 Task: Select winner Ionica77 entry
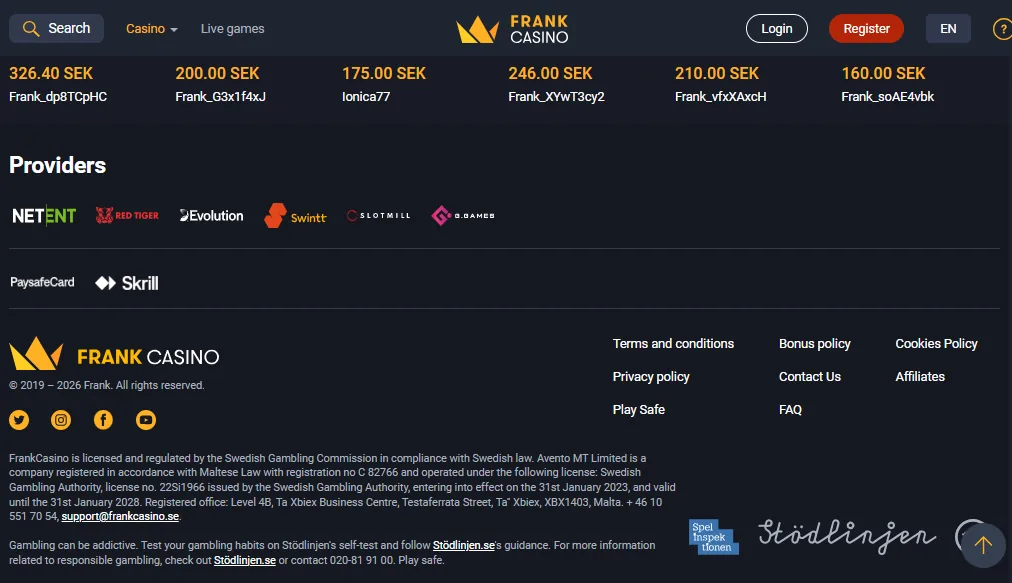click(383, 85)
